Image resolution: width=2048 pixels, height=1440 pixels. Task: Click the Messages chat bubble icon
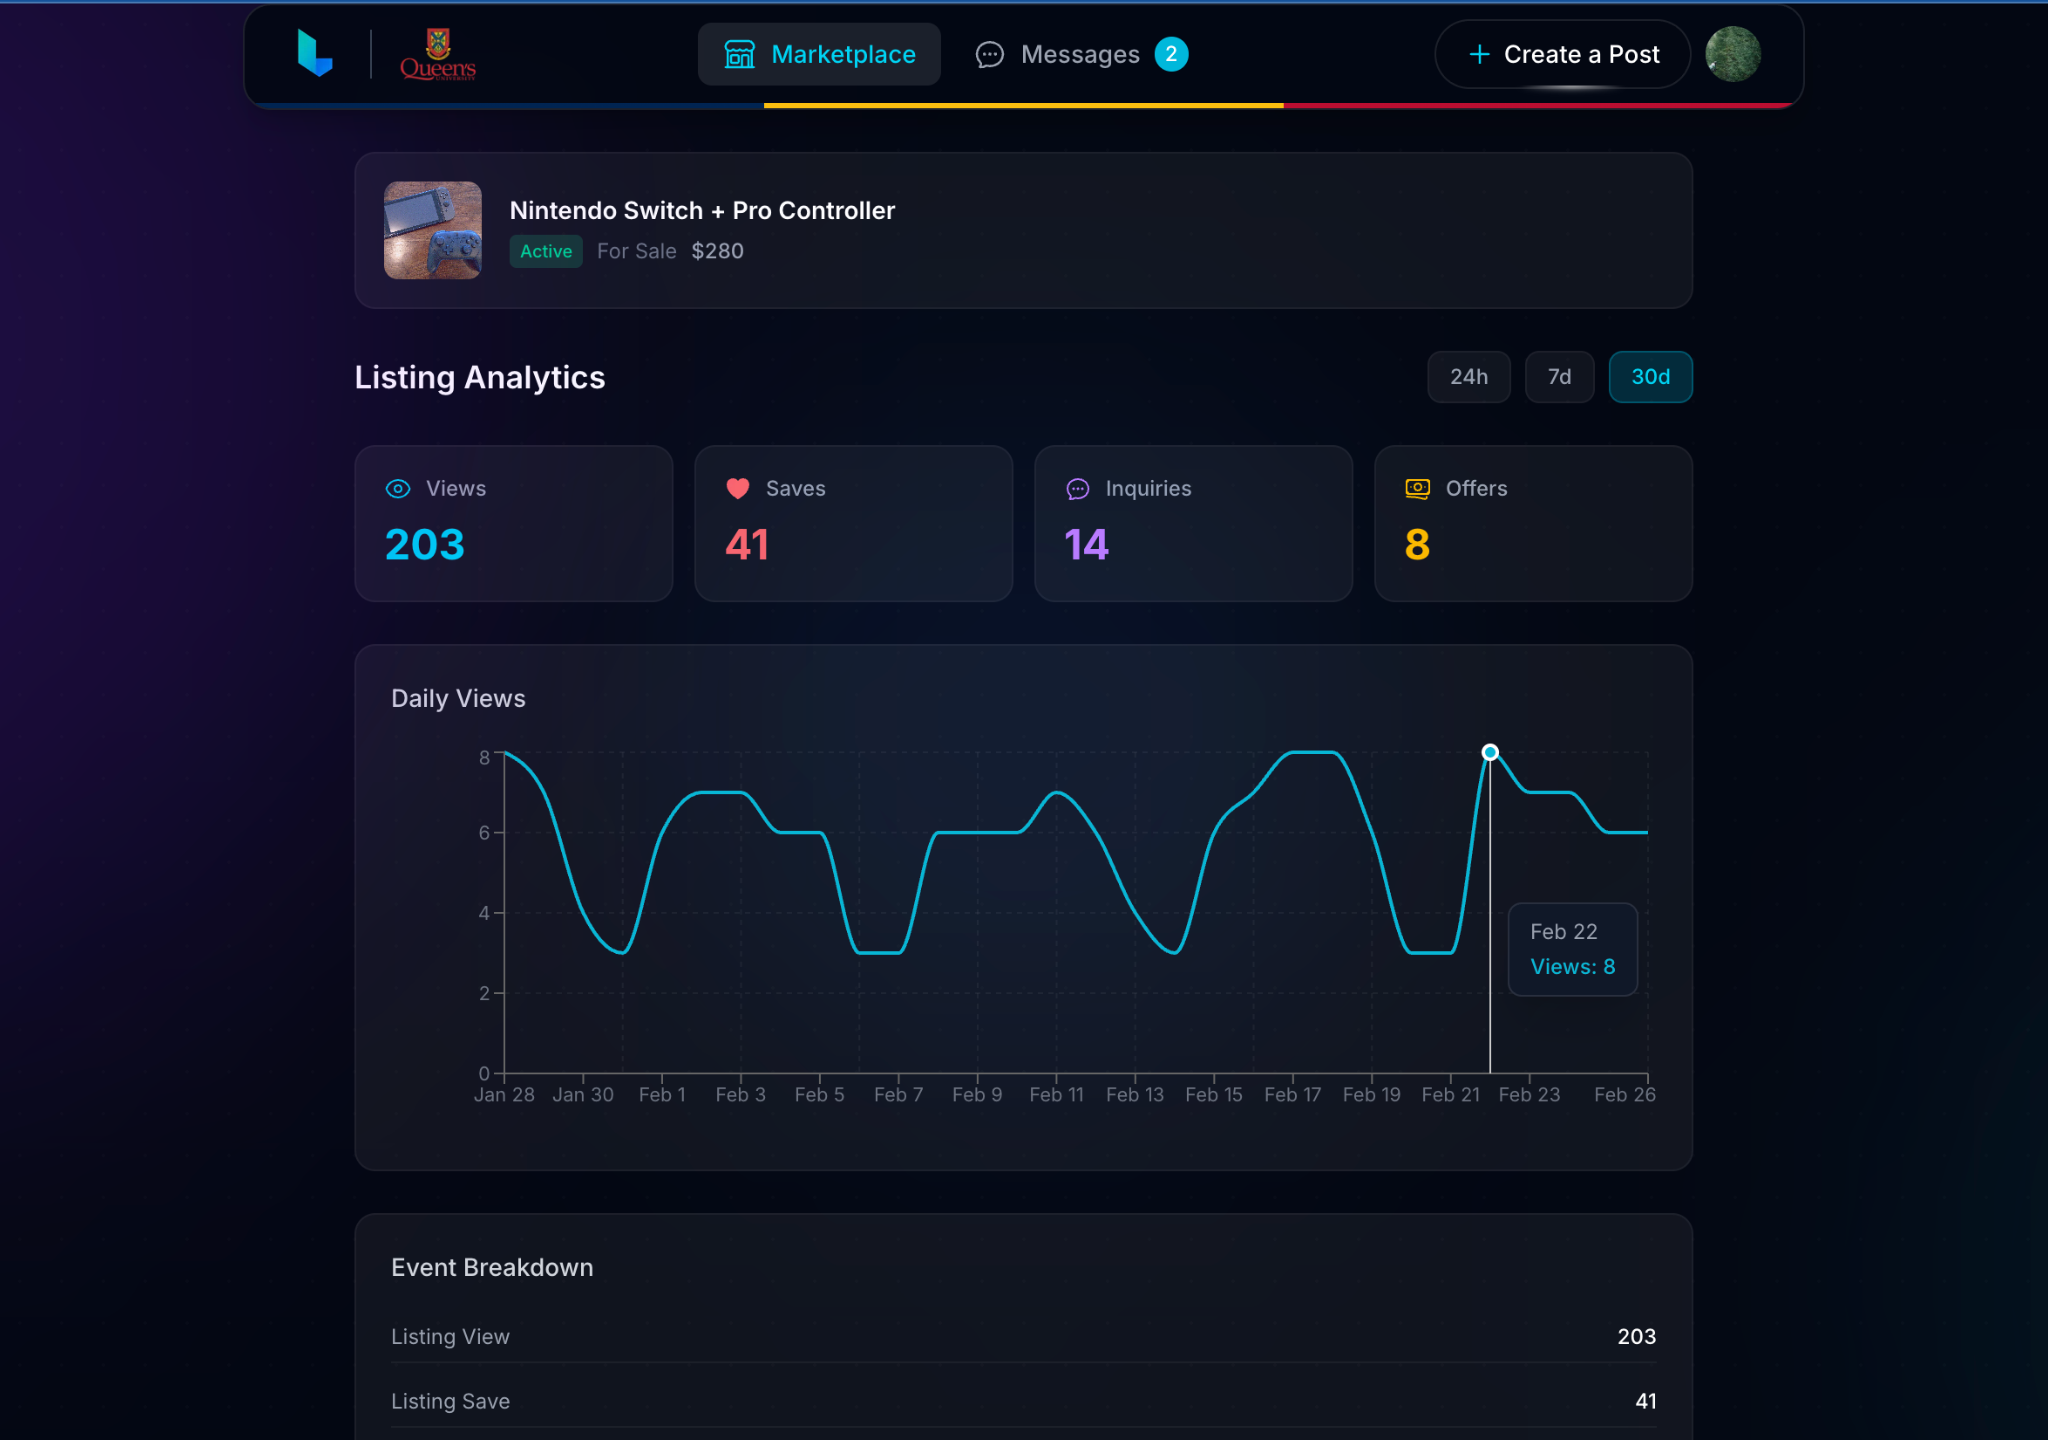(989, 54)
